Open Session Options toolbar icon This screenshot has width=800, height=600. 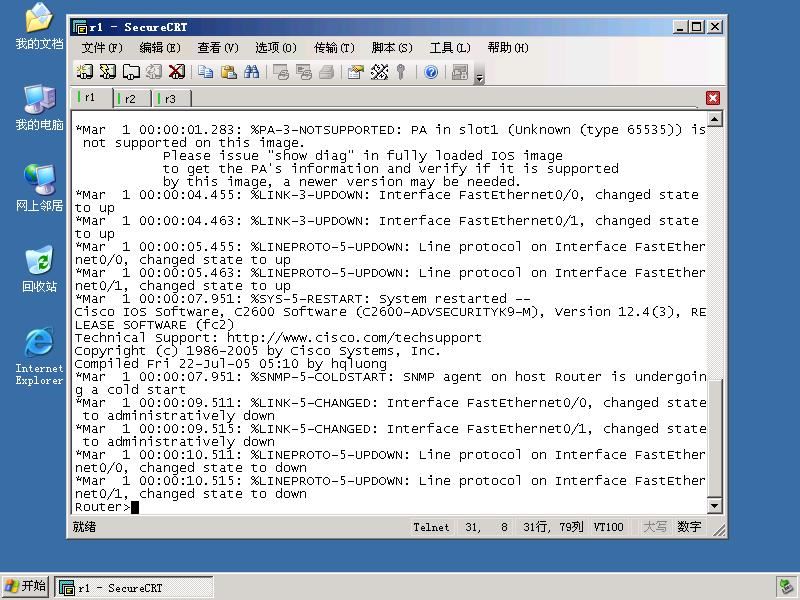click(356, 72)
